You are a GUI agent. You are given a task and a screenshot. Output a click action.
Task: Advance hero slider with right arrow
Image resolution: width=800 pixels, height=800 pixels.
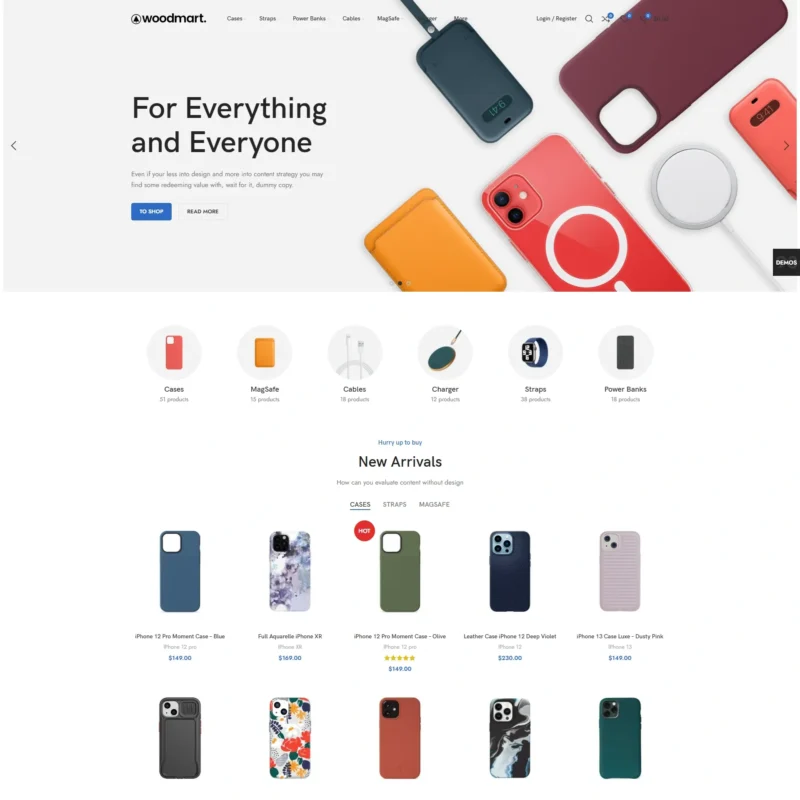(x=786, y=145)
